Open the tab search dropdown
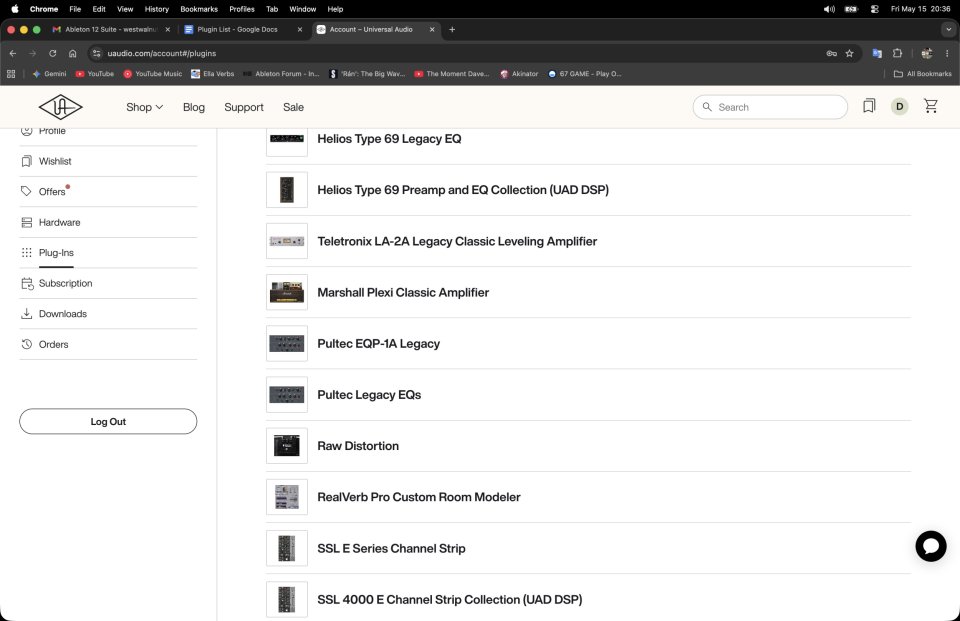Screen dimensions: 960x621 coord(949,29)
